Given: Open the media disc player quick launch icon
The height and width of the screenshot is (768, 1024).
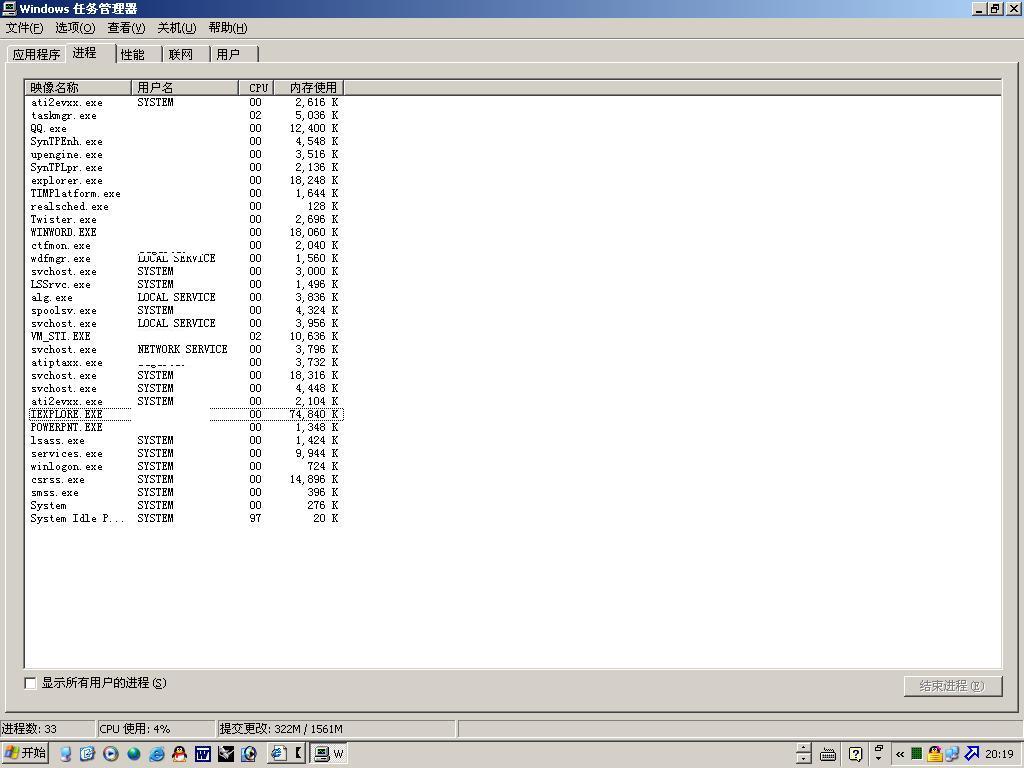Looking at the screenshot, I should (x=249, y=754).
